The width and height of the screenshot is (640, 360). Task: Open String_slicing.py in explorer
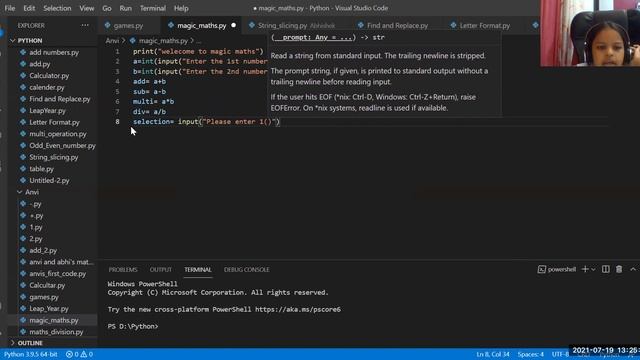(x=53, y=157)
